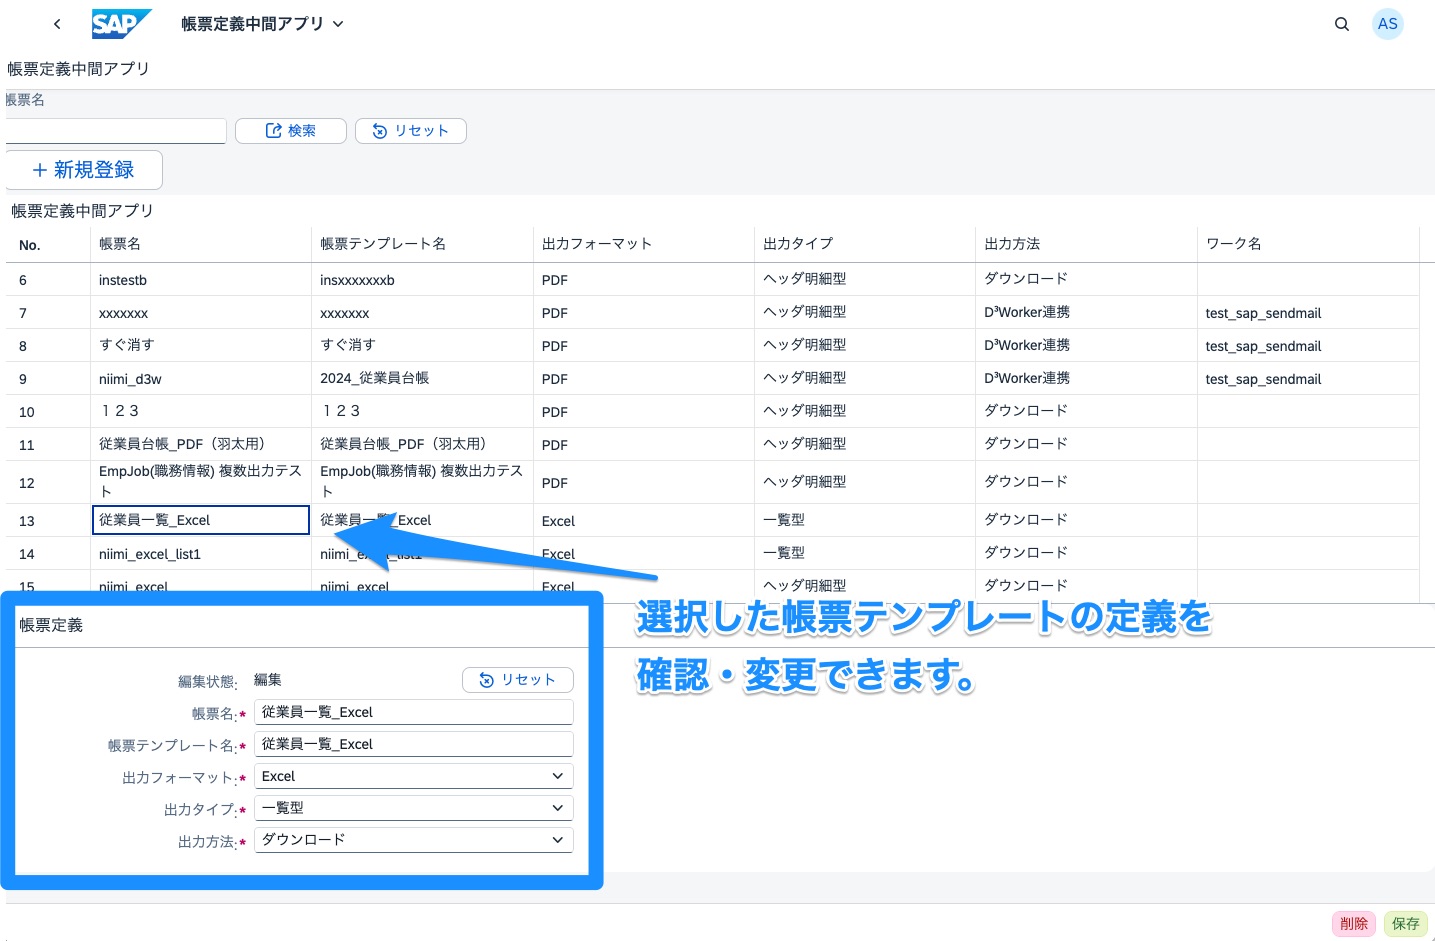Open the search magnifier in the header

pos(1342,24)
